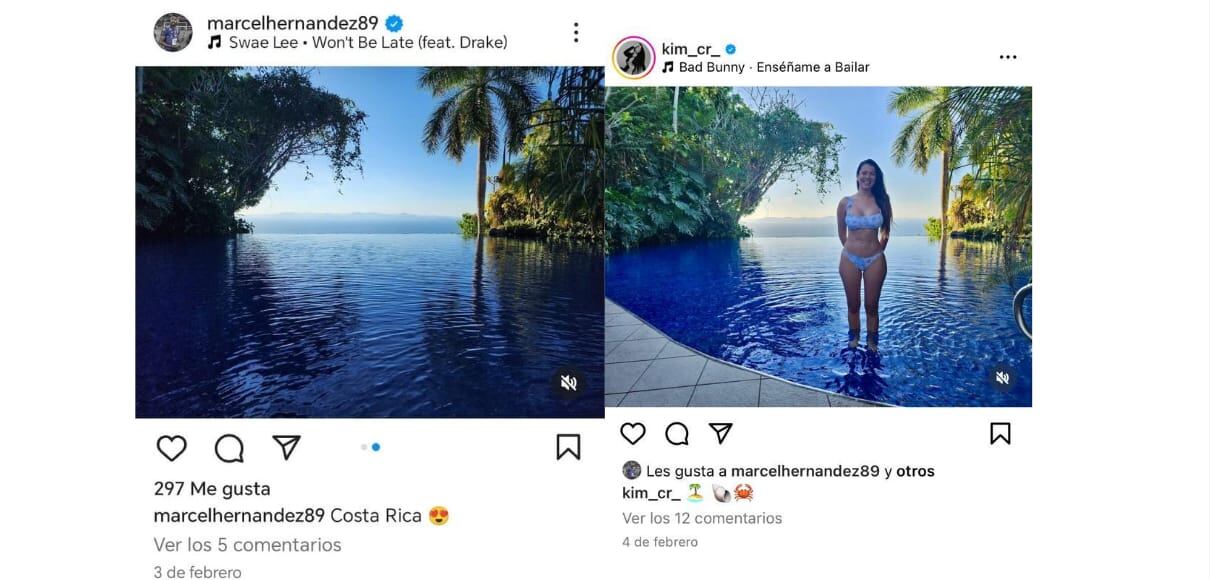Like marcelhernandez89's pool post
Image resolution: width=1210 pixels, height=580 pixels.
[x=171, y=447]
